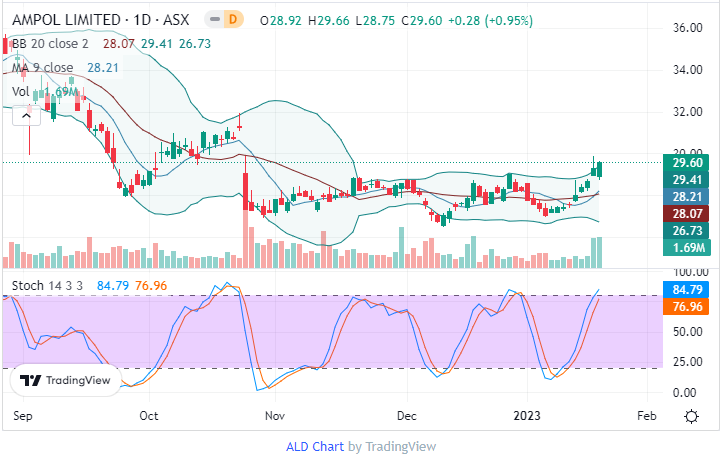
Task: Open chart settings gear icon
Action: pos(691,415)
